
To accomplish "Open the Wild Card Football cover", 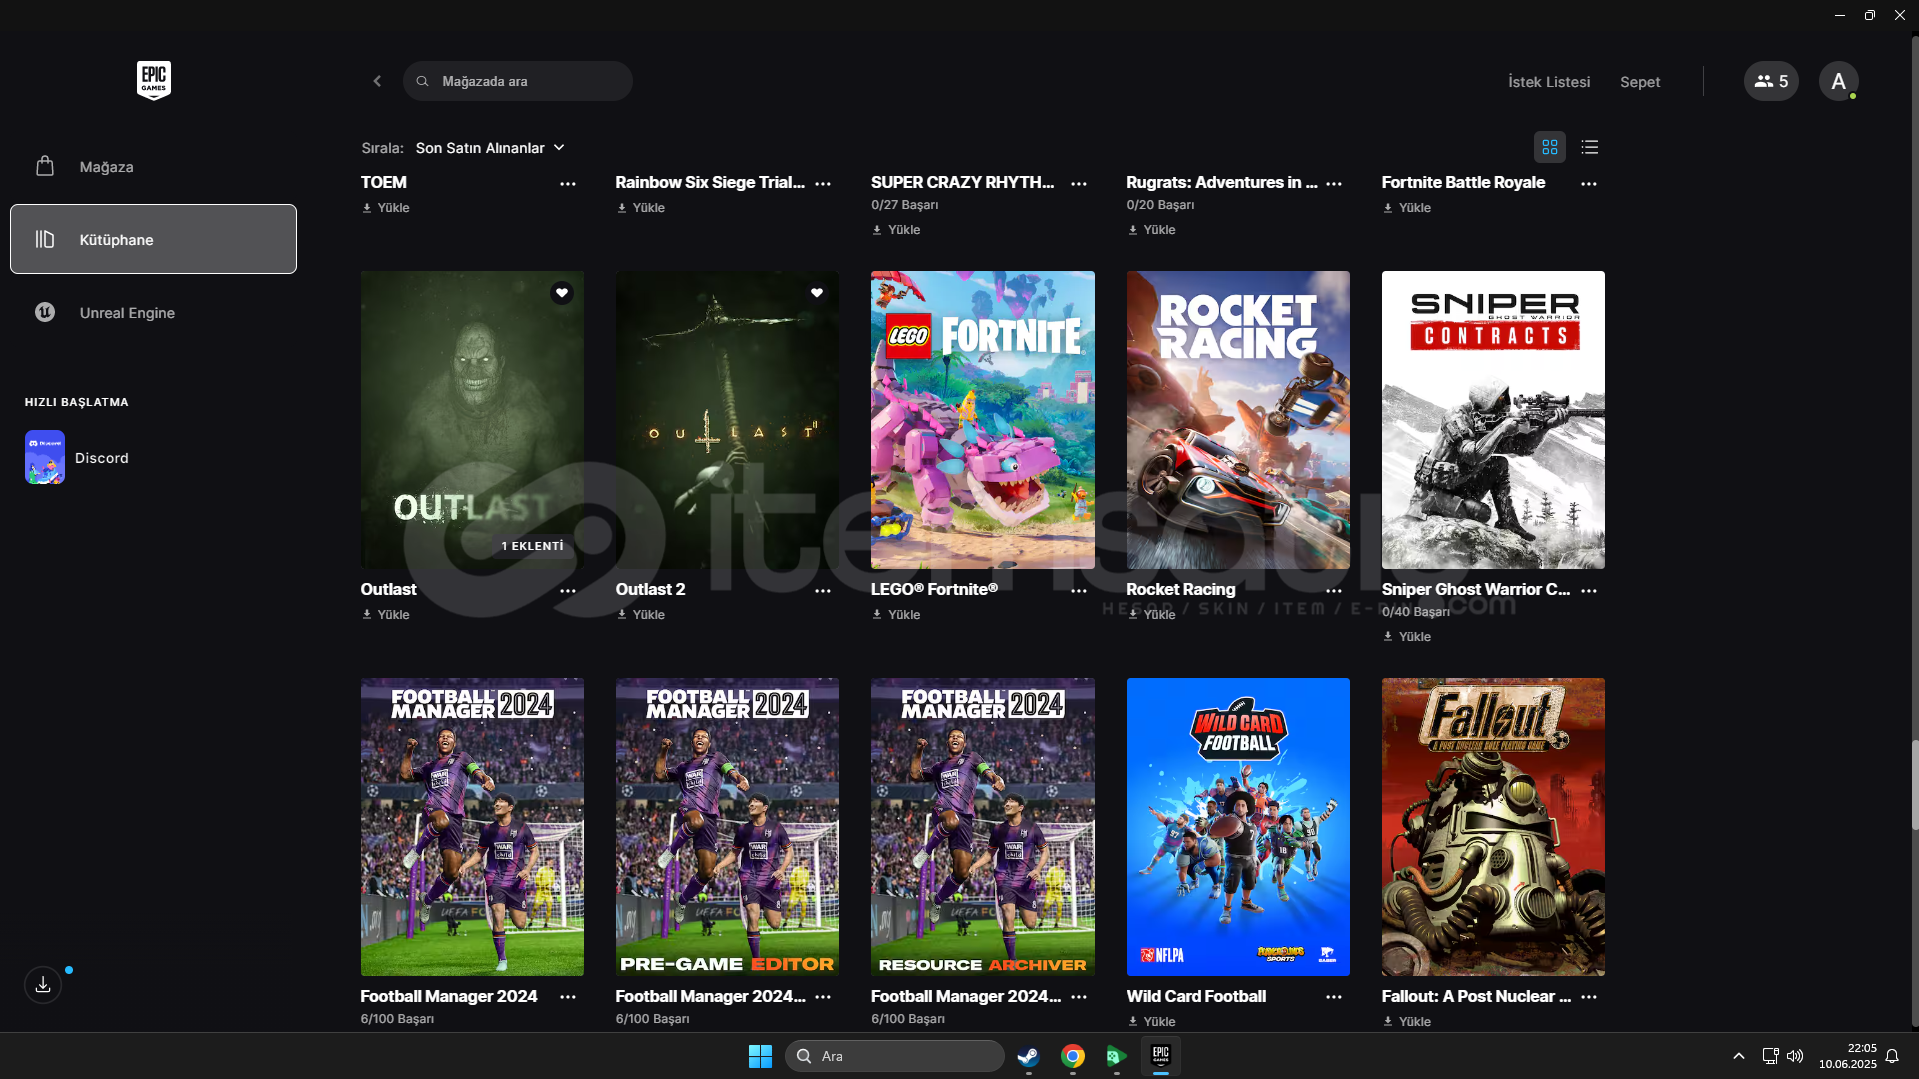I will point(1238,827).
